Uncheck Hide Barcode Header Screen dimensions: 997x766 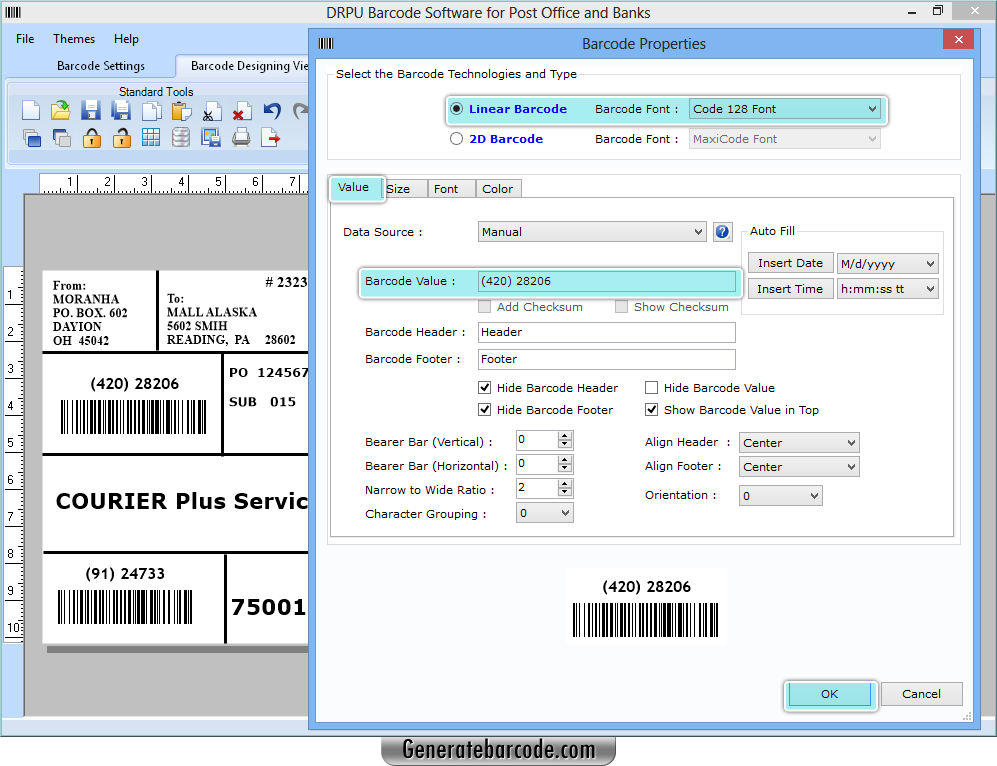[484, 387]
